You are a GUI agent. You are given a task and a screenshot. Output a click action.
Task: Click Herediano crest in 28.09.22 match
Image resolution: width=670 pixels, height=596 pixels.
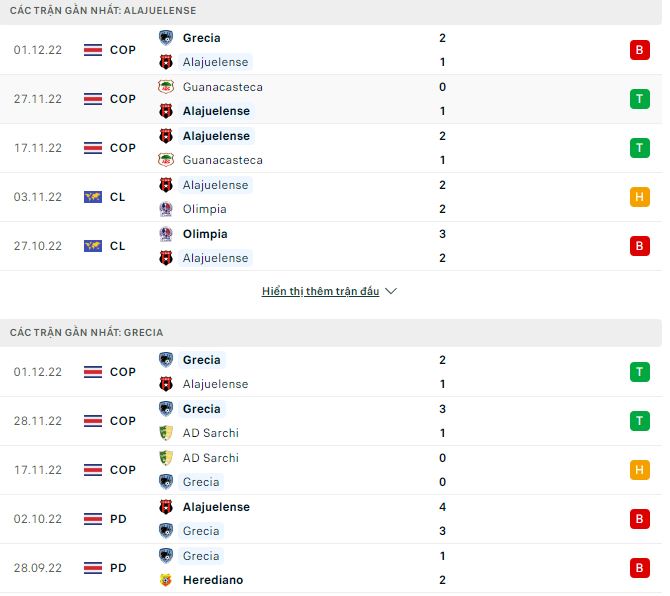pos(166,580)
